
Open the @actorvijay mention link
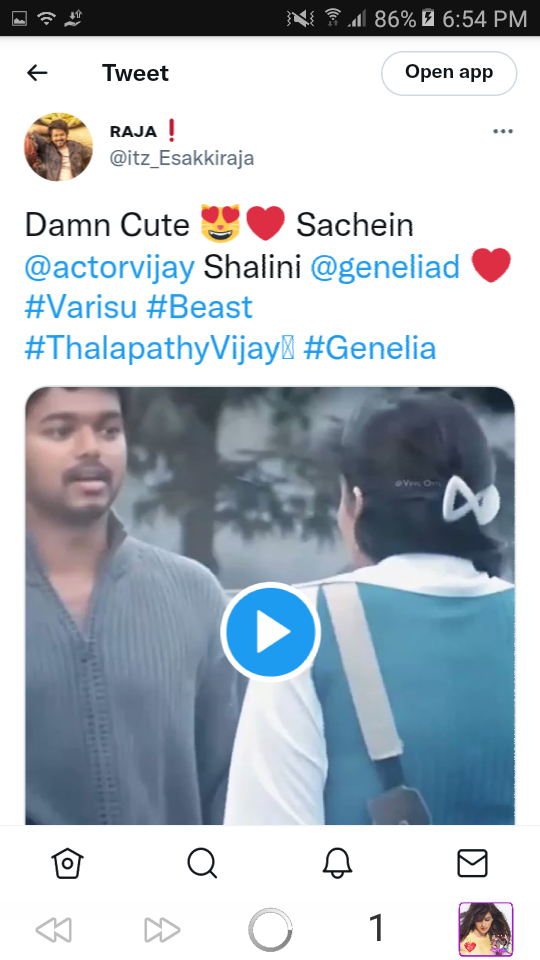coord(110,268)
